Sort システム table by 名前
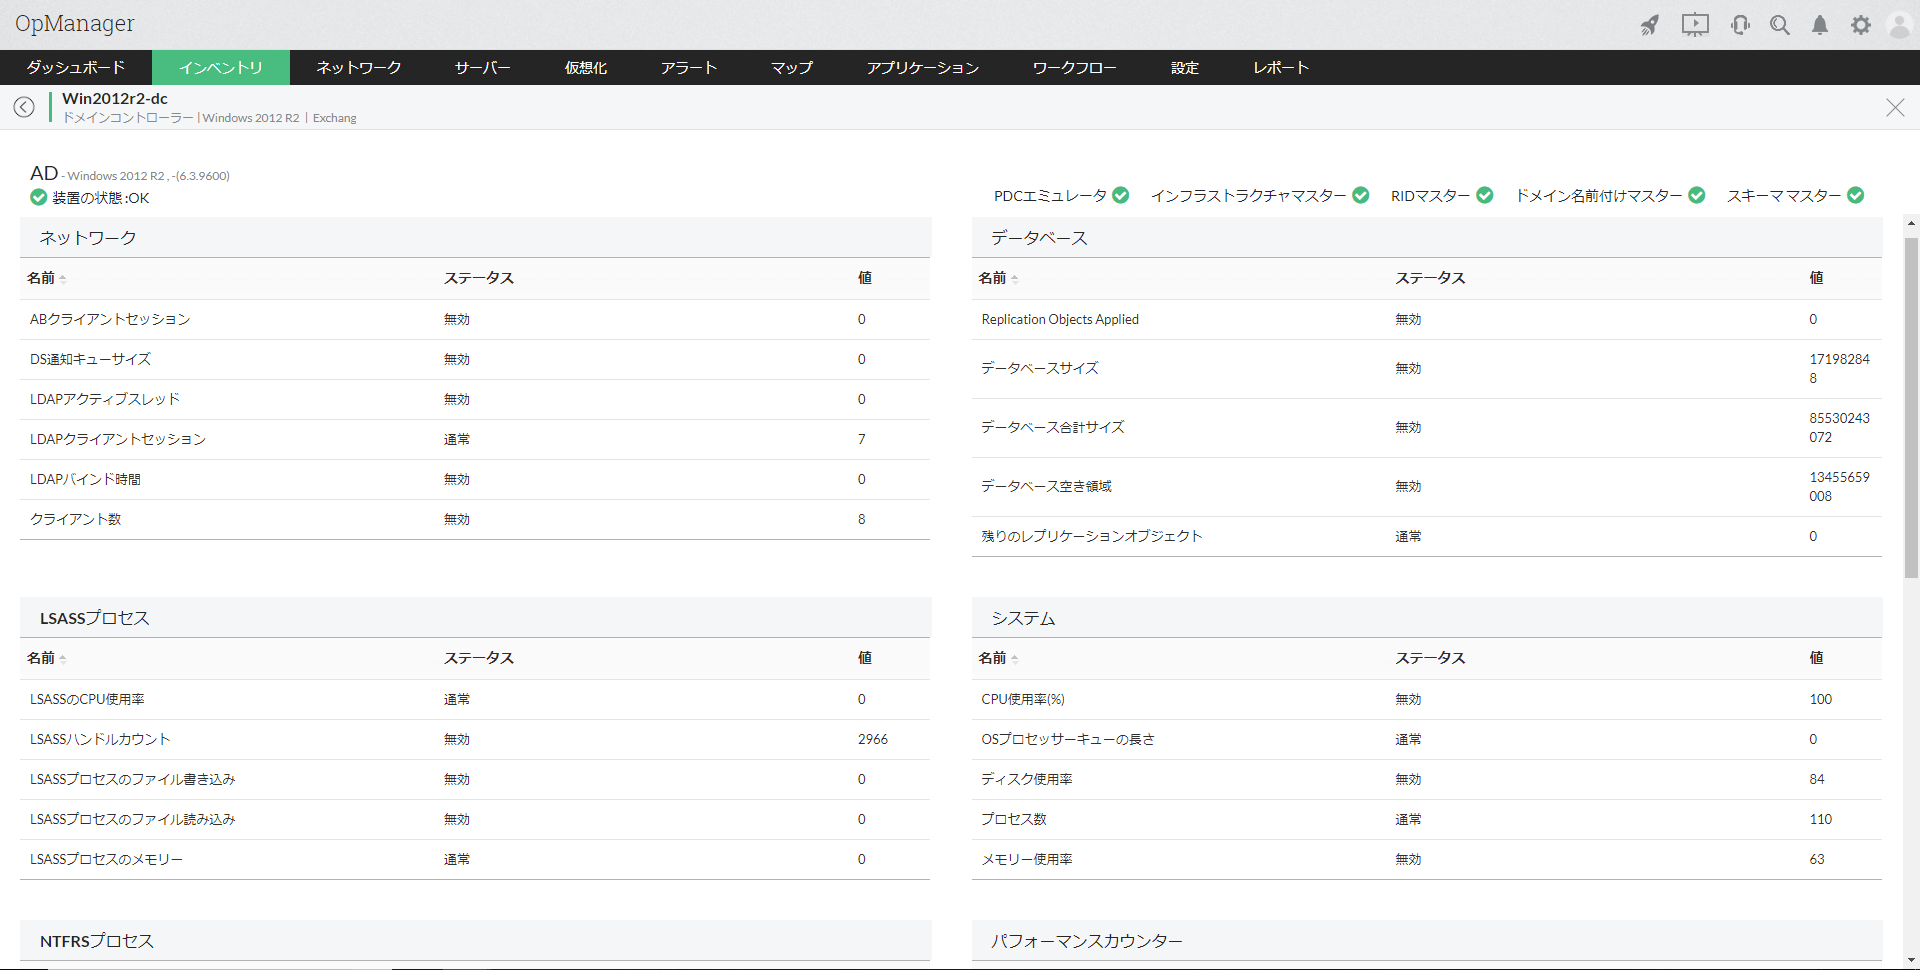The image size is (1920, 970). pos(998,658)
